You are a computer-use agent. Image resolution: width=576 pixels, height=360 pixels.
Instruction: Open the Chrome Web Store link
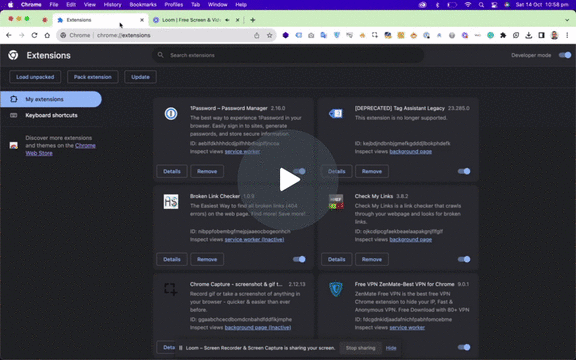click(x=61, y=149)
